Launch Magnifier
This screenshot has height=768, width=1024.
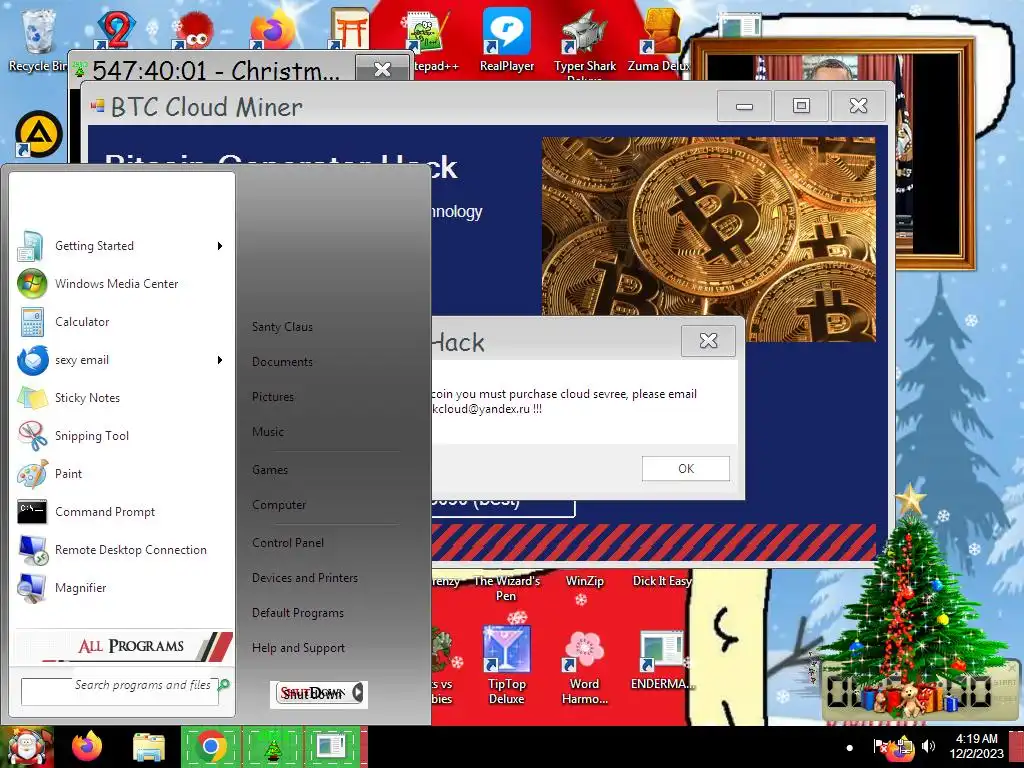tap(121, 588)
